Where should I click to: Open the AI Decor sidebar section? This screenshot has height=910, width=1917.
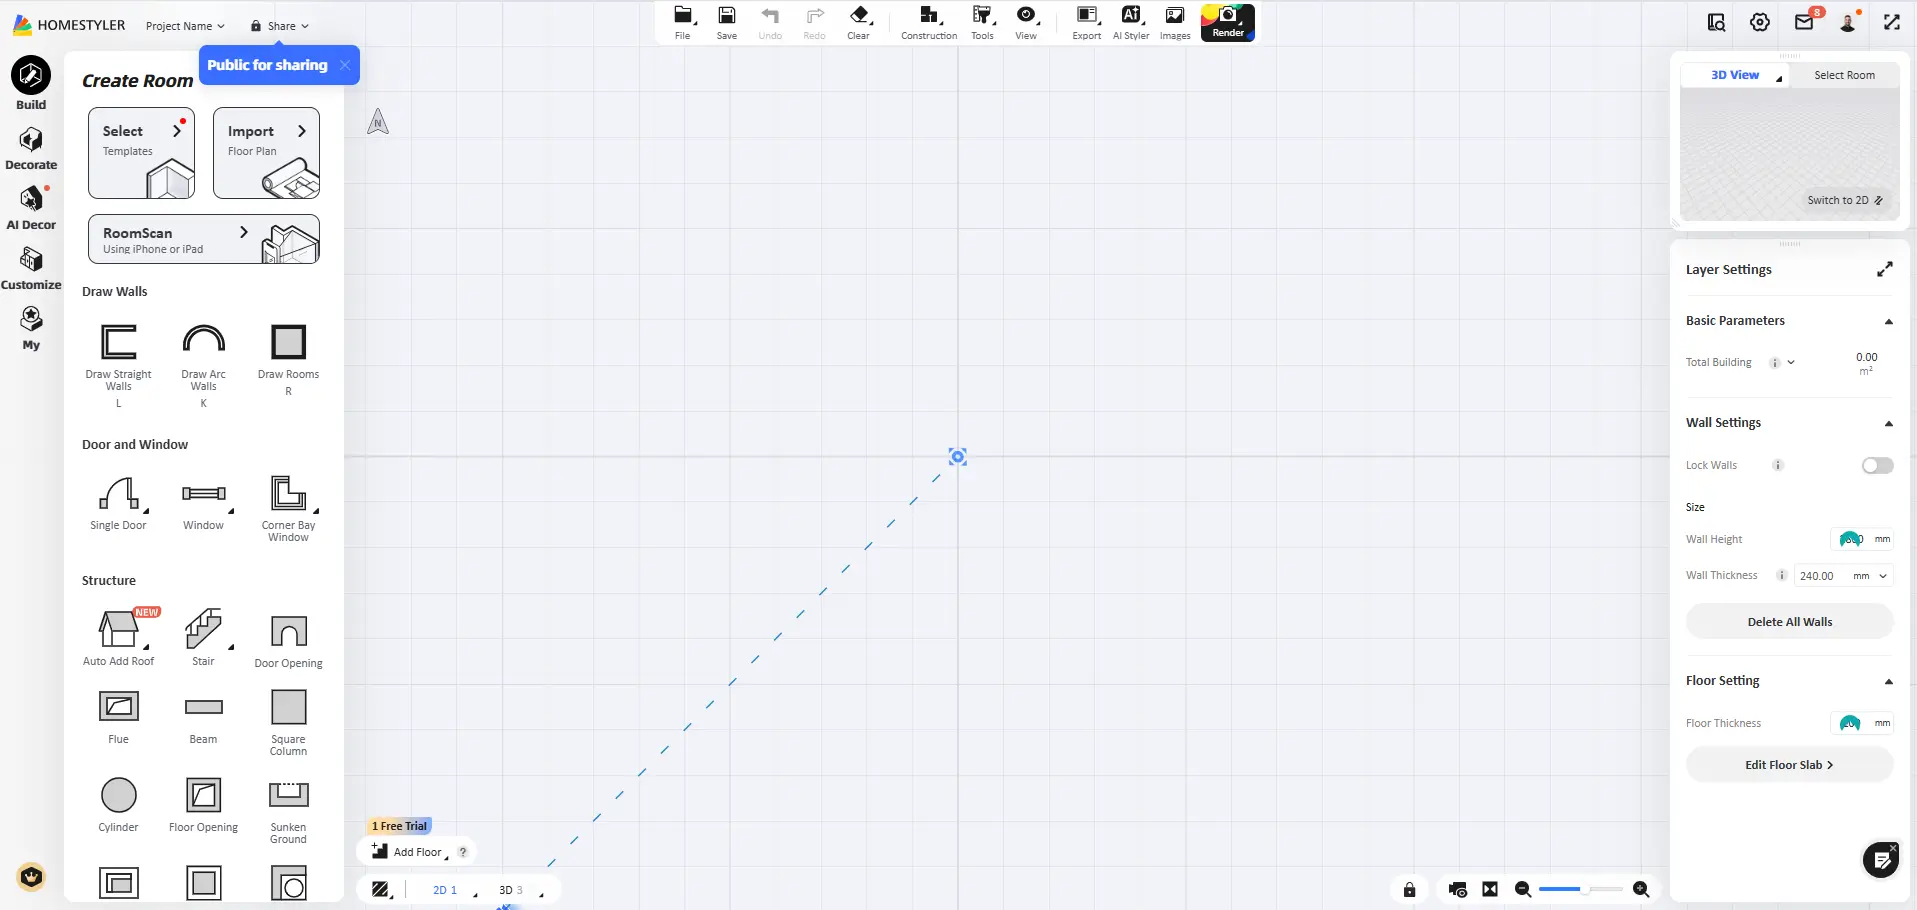click(31, 207)
